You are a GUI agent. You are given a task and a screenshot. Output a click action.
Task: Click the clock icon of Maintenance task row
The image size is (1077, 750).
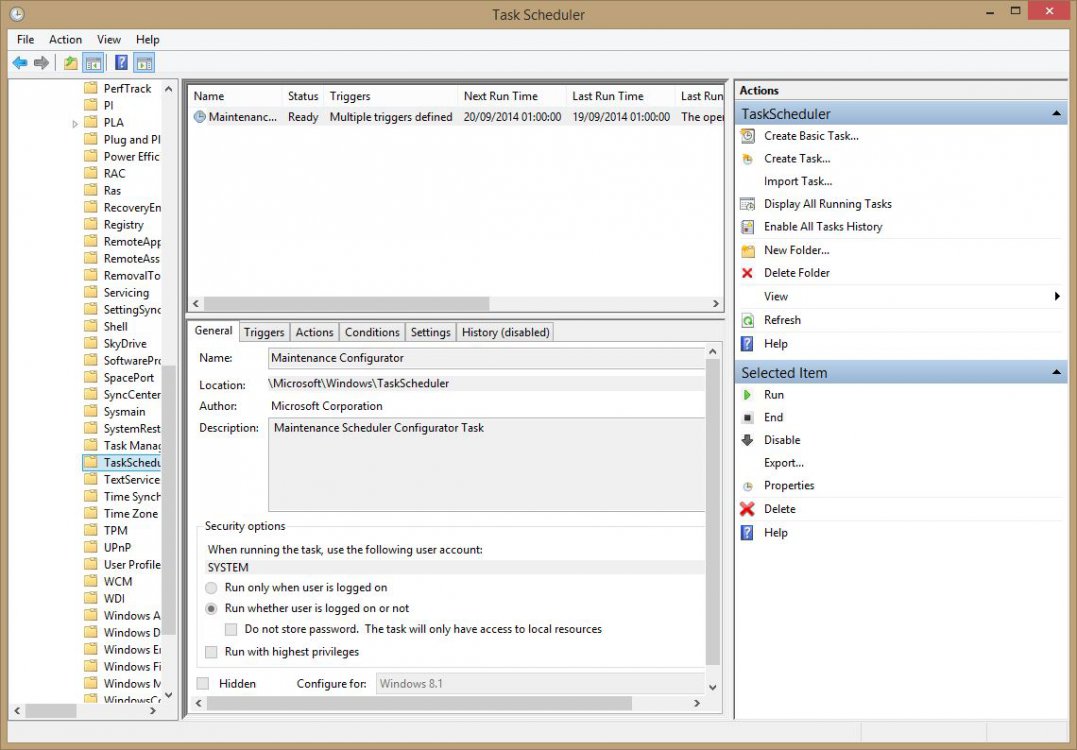[x=199, y=117]
